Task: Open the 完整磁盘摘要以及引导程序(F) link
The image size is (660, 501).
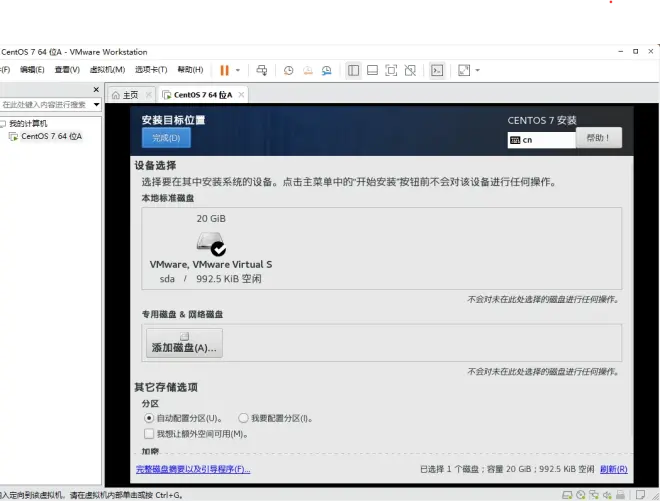Action: (x=193, y=469)
